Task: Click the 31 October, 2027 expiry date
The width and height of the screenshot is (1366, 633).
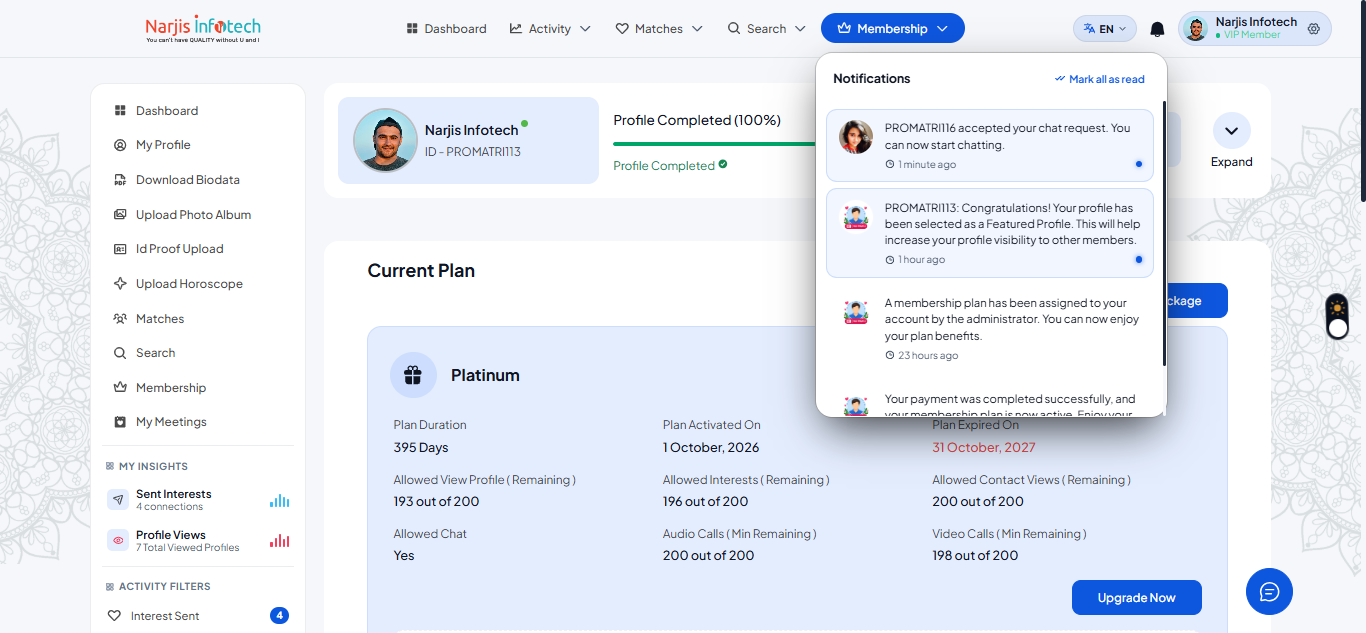Action: pyautogui.click(x=984, y=447)
